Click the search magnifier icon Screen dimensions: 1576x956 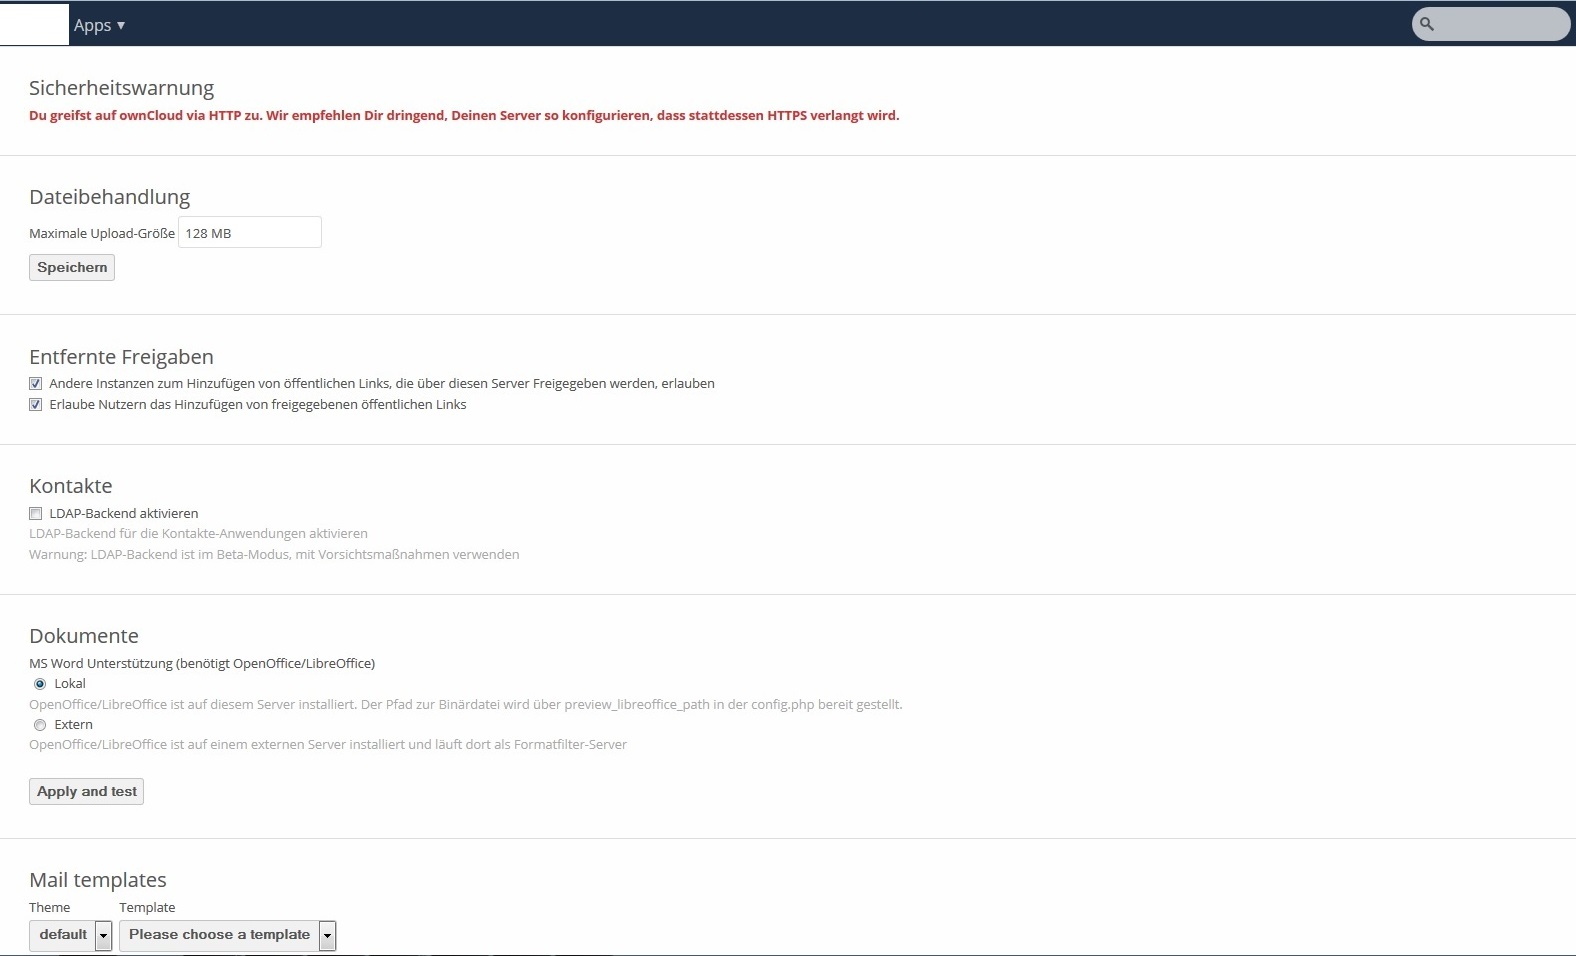pyautogui.click(x=1427, y=24)
